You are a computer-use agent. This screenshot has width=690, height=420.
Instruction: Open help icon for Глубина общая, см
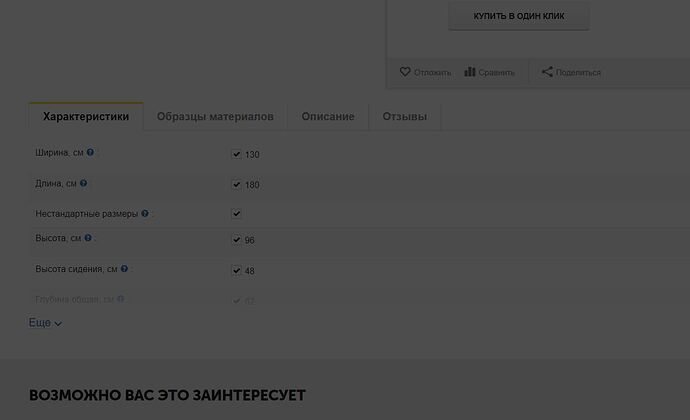tap(121, 298)
